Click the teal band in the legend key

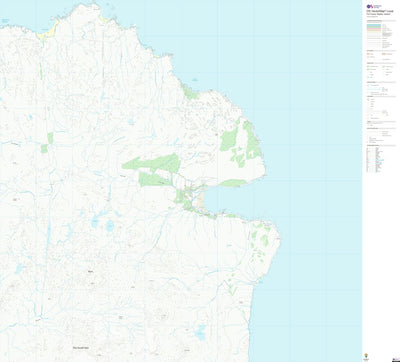[374, 25]
